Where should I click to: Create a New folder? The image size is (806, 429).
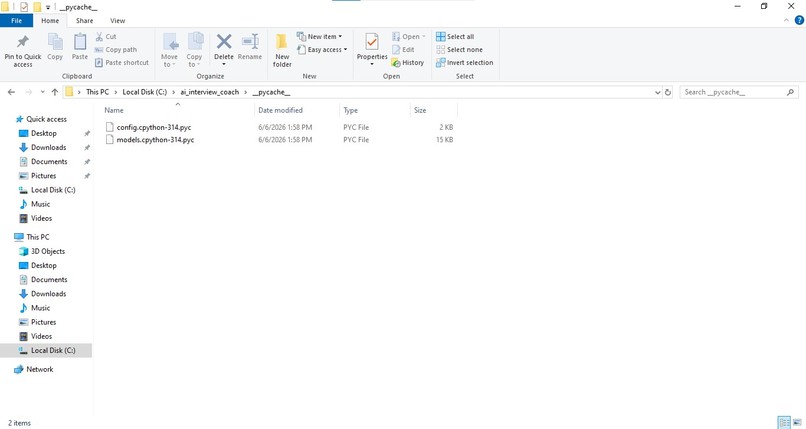(x=282, y=50)
